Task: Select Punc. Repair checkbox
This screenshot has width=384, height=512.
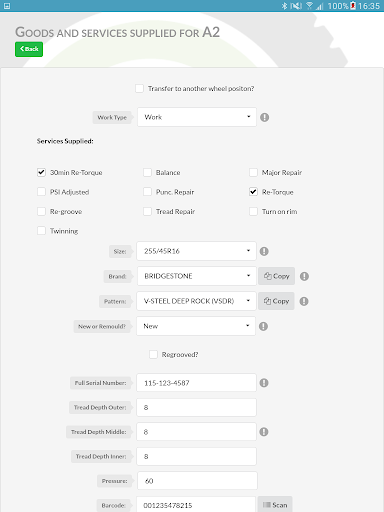Action: (147, 192)
